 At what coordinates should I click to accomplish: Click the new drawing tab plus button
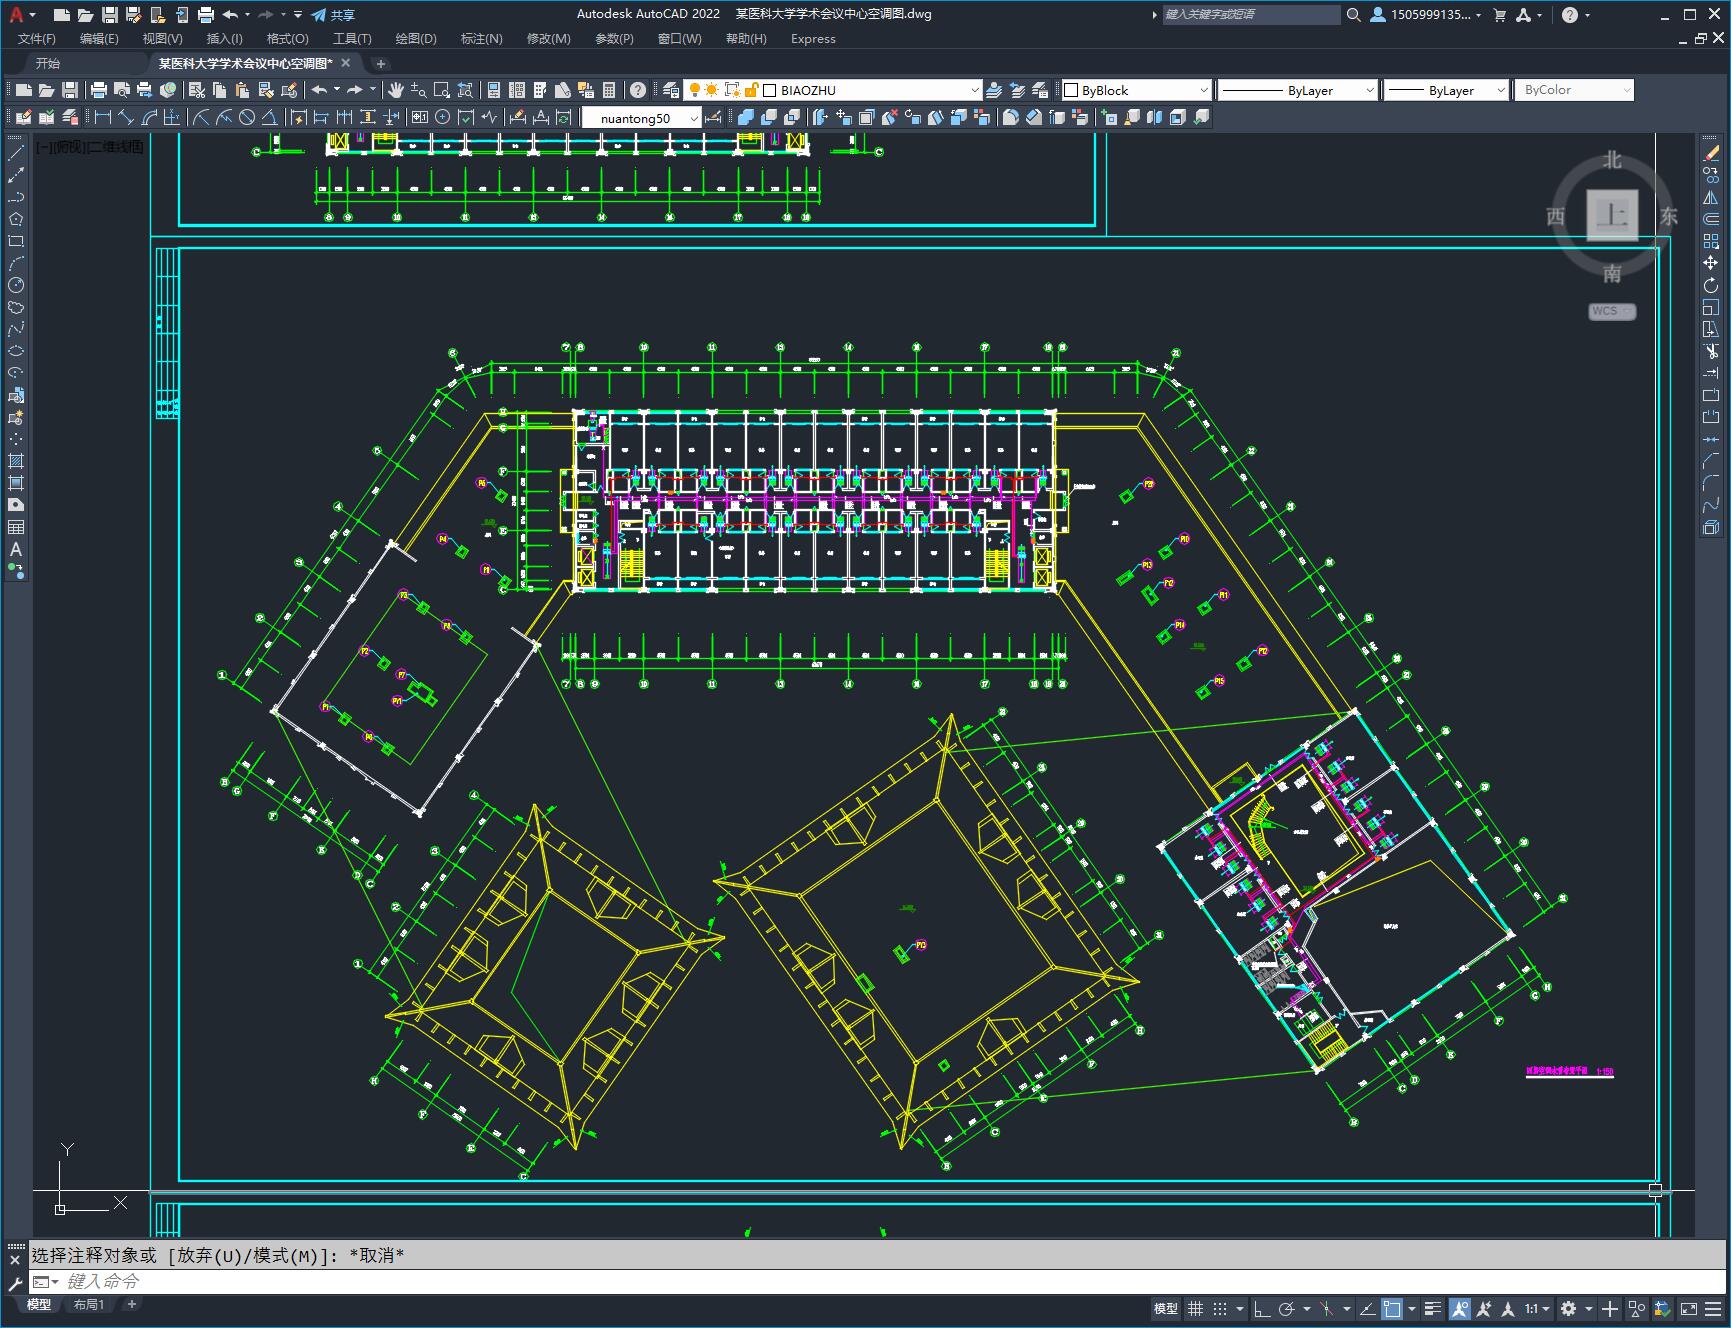click(x=380, y=64)
